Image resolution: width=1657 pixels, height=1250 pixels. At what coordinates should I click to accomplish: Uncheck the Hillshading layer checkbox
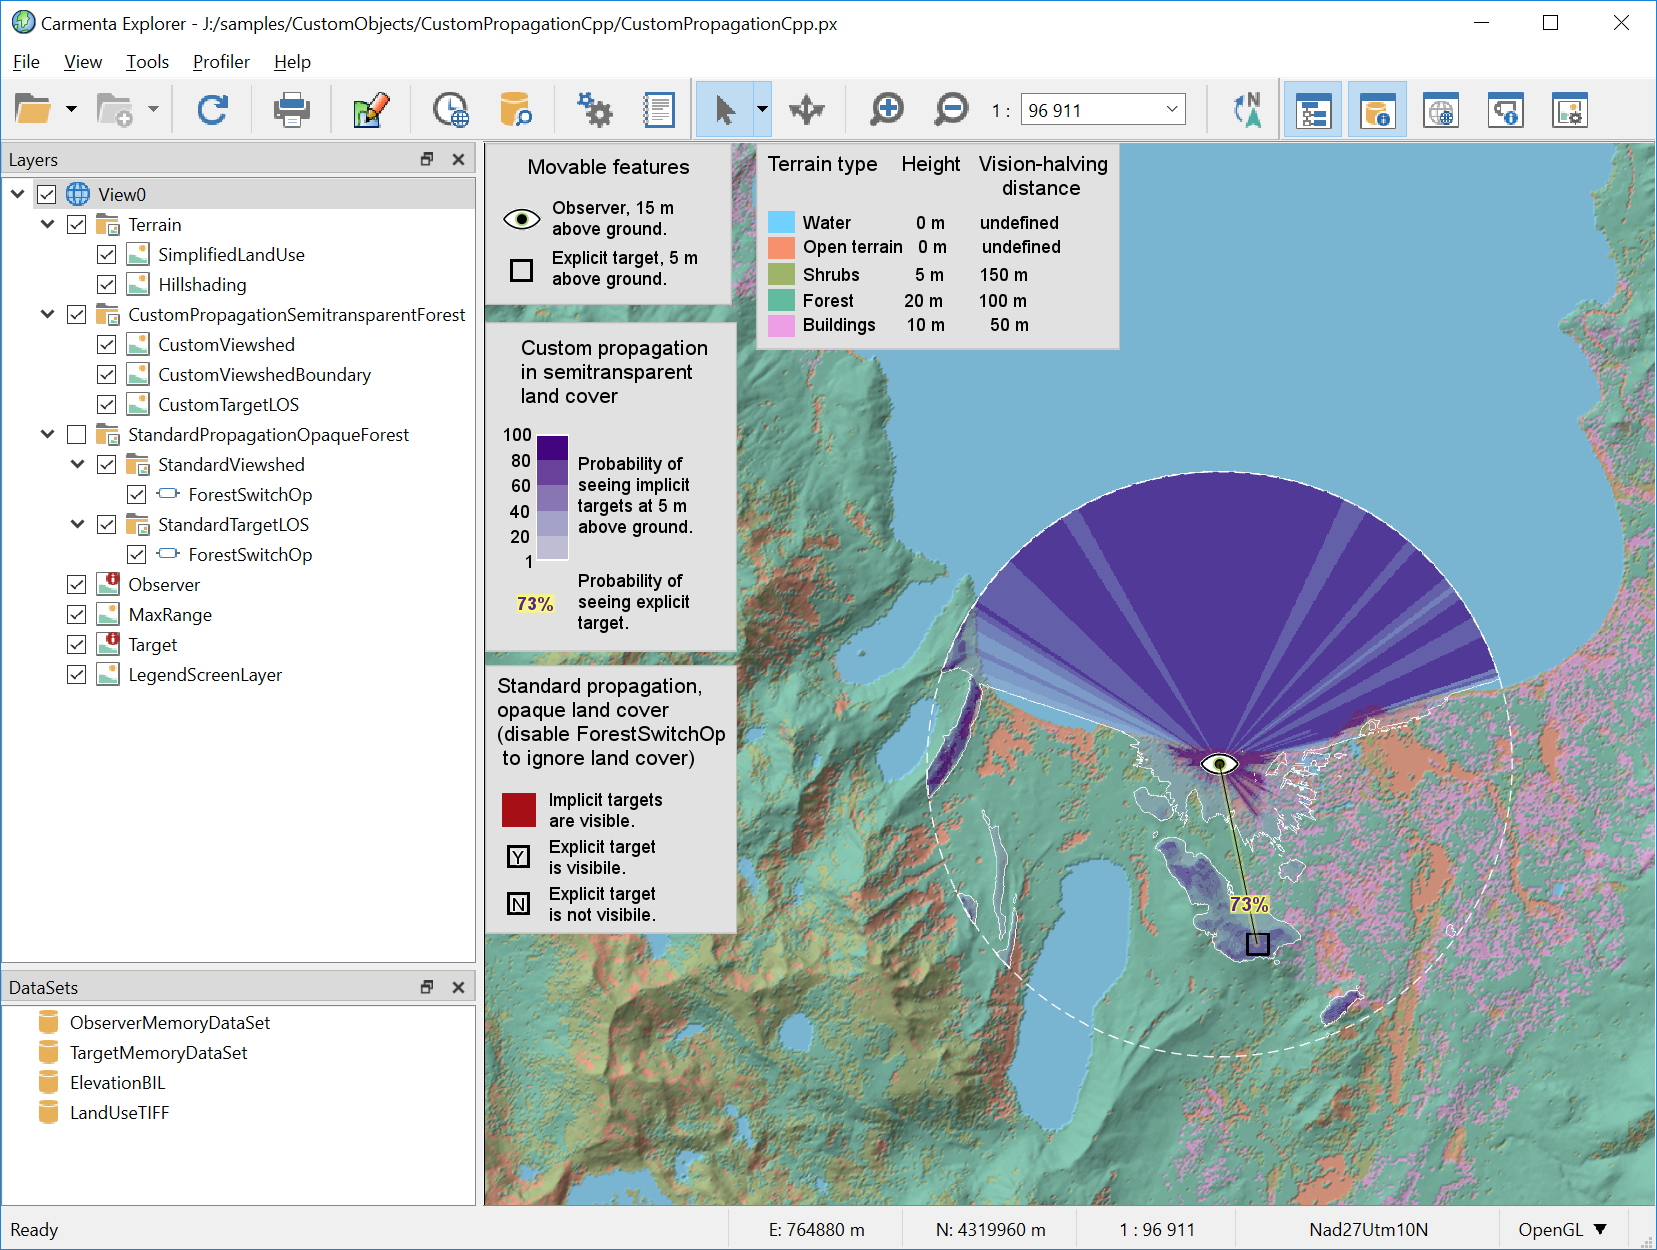point(107,285)
